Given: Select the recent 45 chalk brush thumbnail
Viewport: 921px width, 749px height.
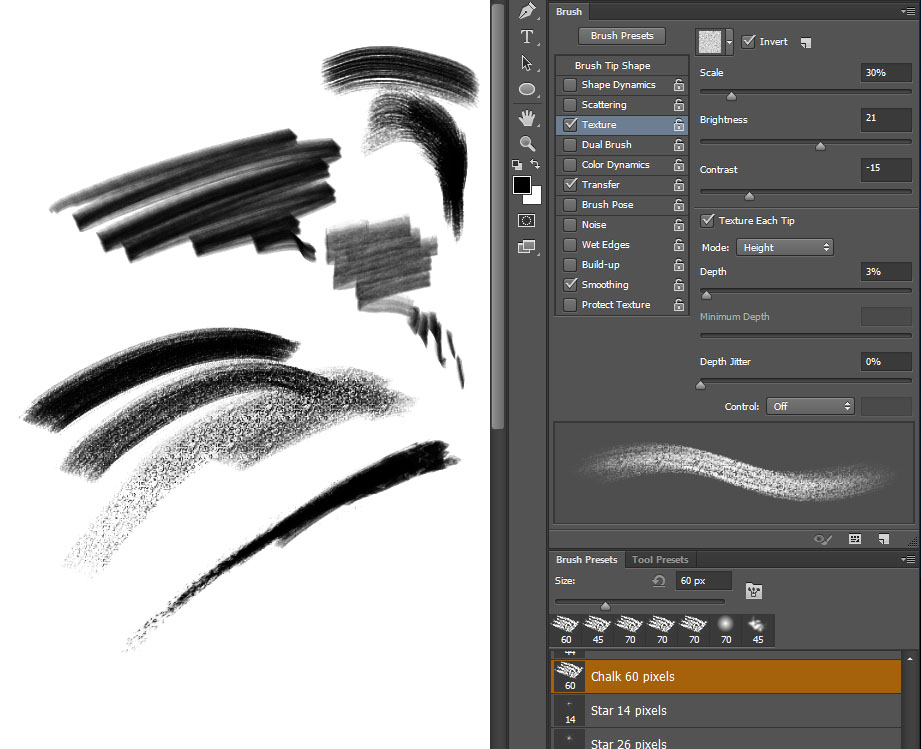Looking at the screenshot, I should pyautogui.click(x=598, y=630).
